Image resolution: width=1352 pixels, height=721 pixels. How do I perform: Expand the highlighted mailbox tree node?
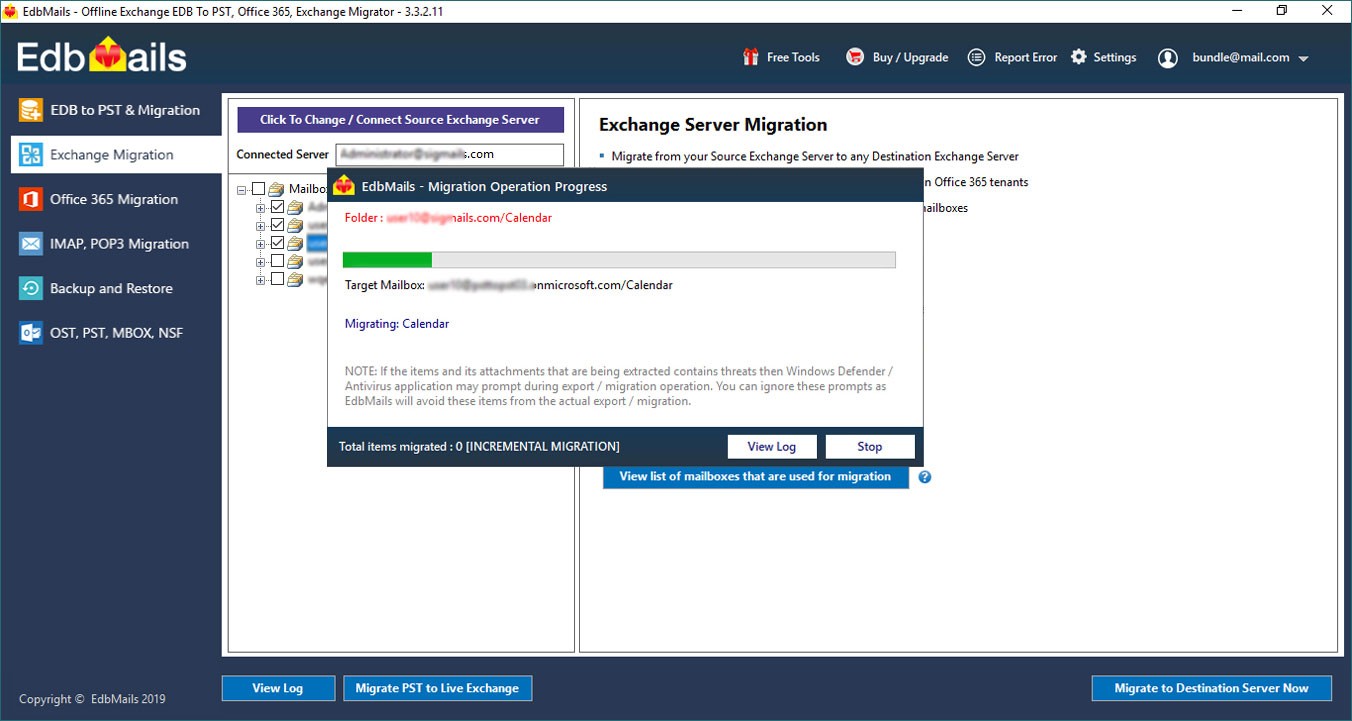point(261,243)
